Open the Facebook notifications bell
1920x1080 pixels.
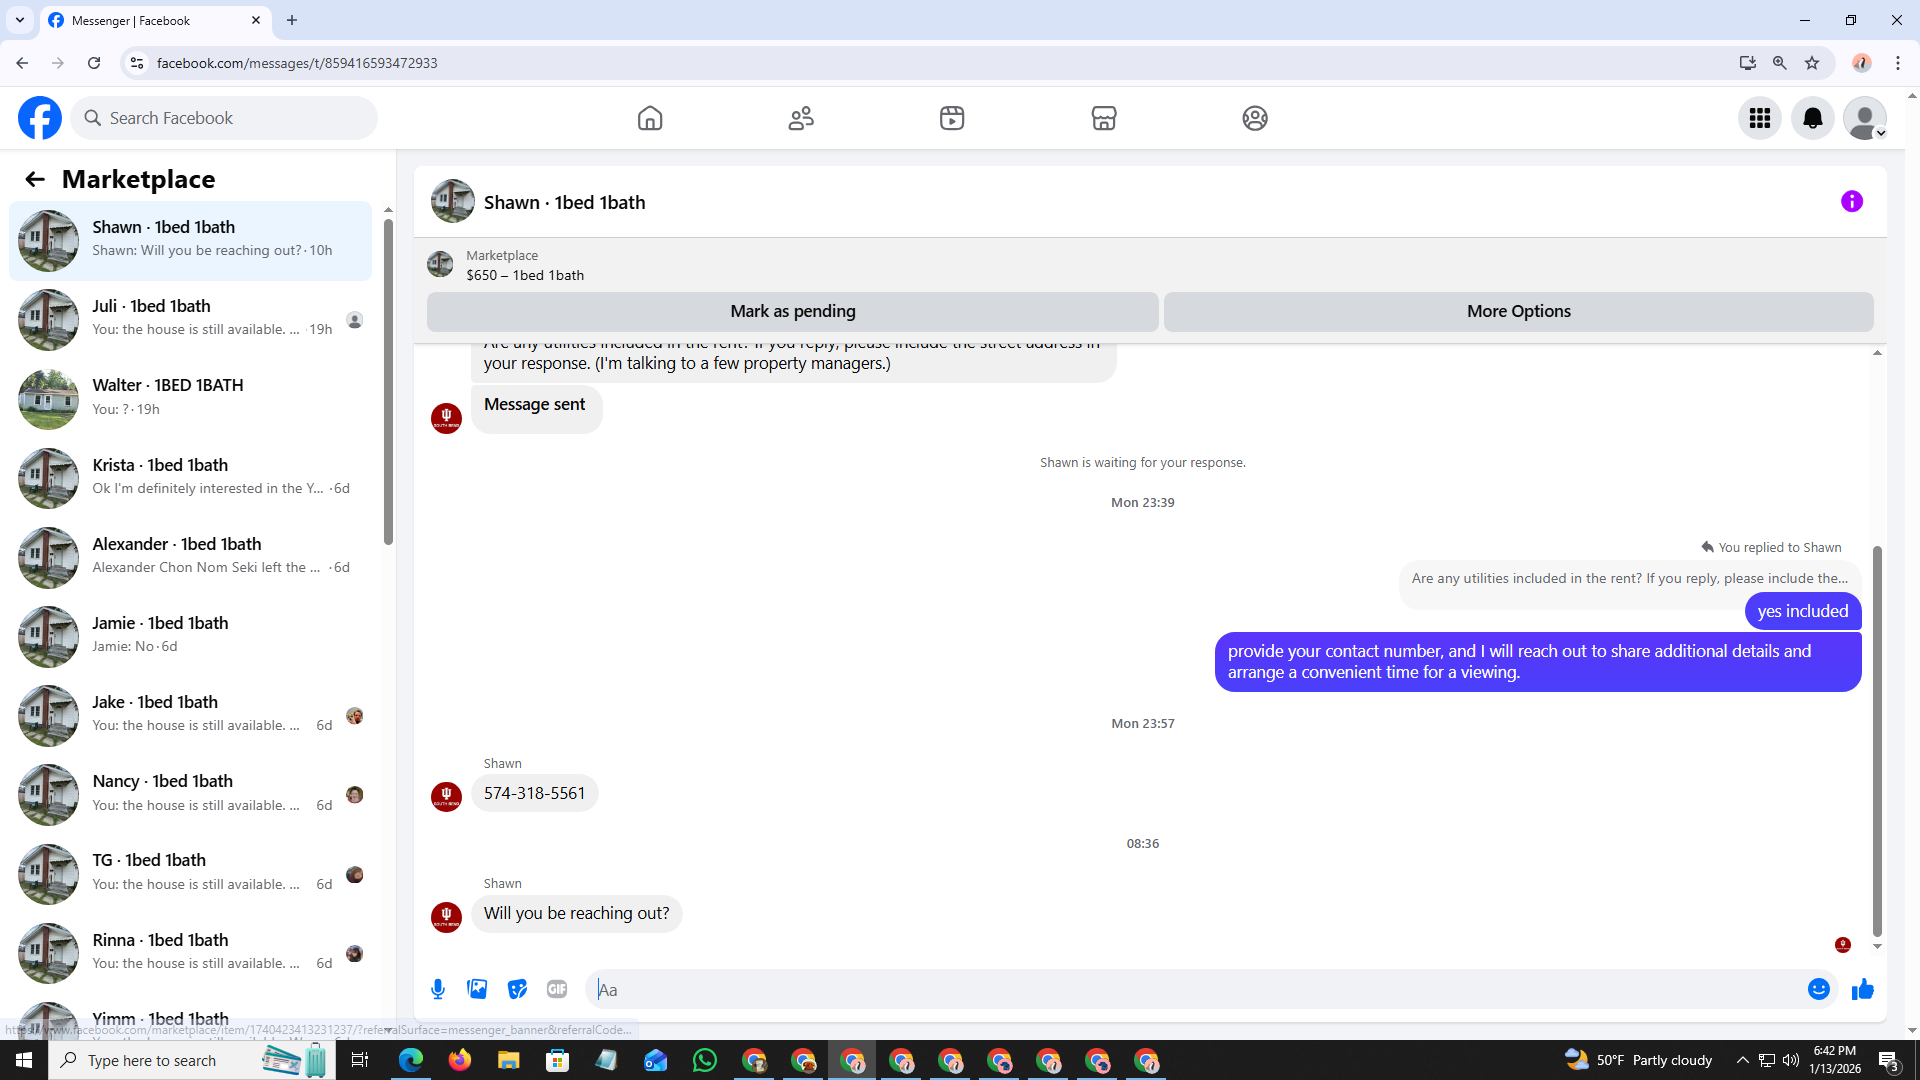[1812, 119]
